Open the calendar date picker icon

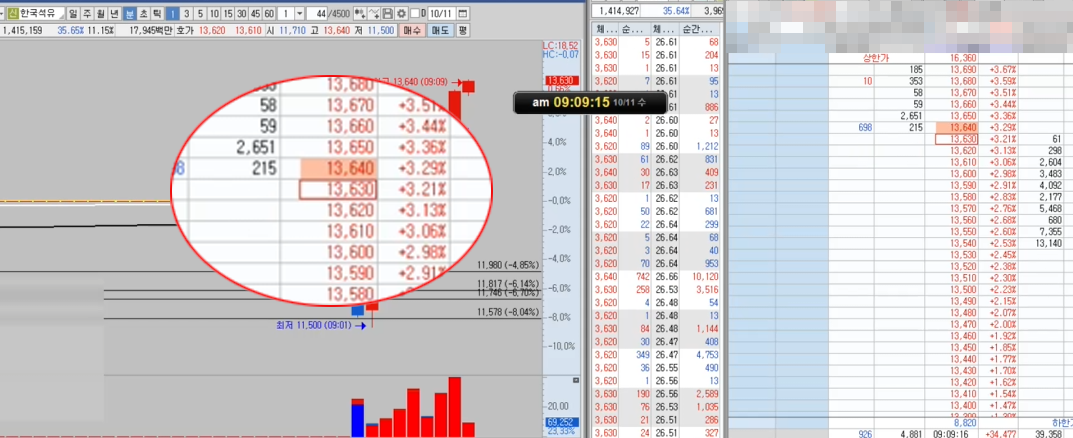pyautogui.click(x=463, y=13)
